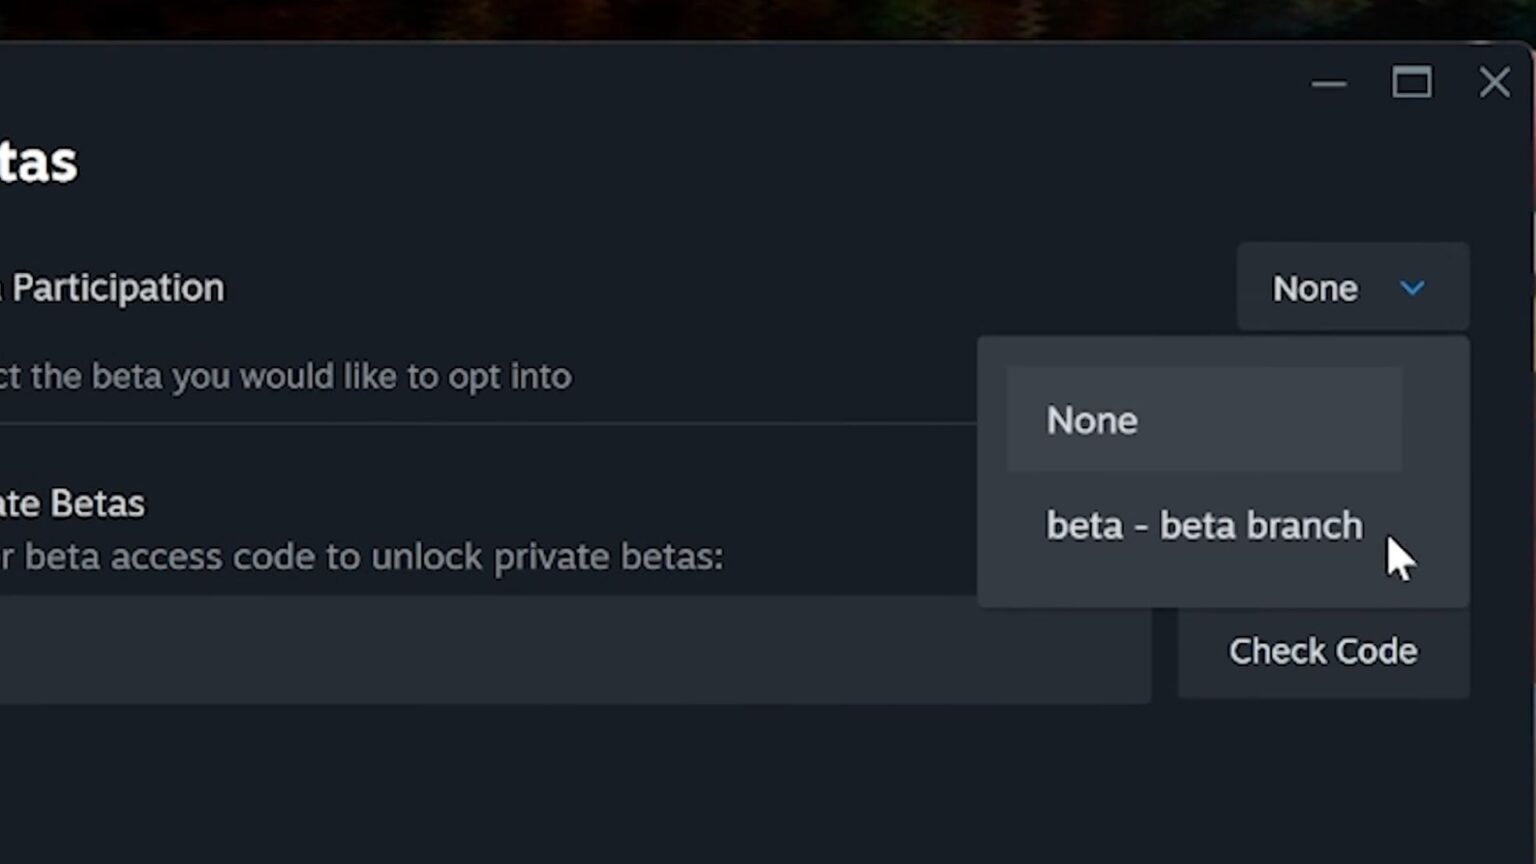Click the desktop background strip above the window
Image resolution: width=1536 pixels, height=864 pixels.
(x=700, y=18)
